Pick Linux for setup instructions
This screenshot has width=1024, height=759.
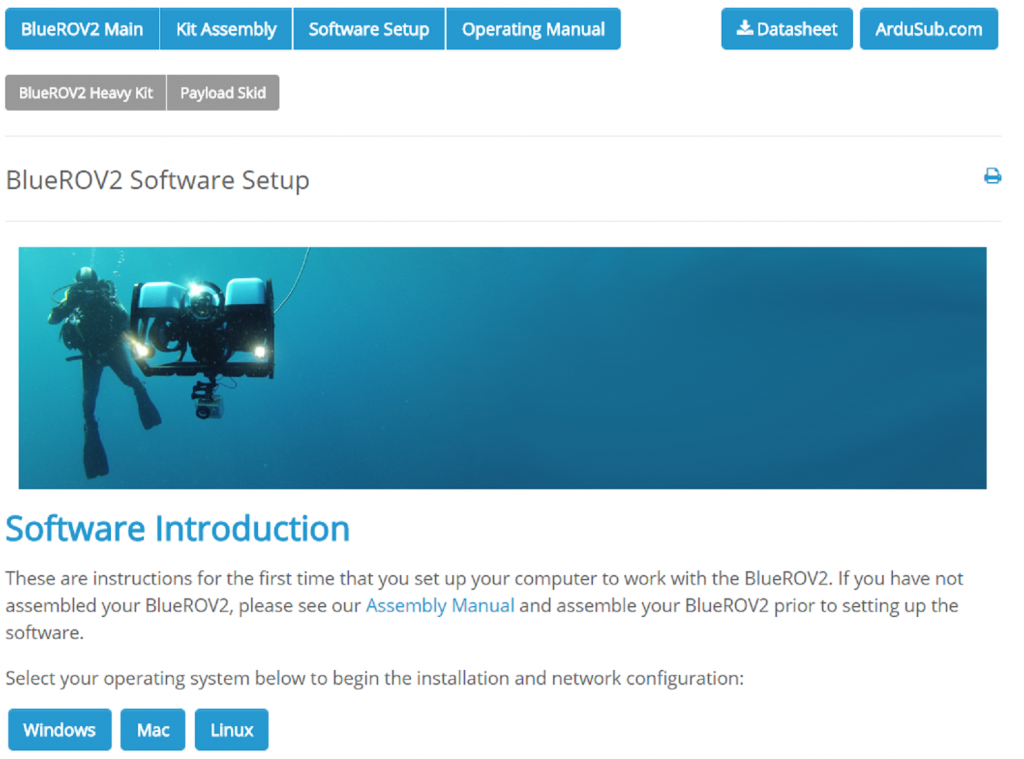click(231, 730)
